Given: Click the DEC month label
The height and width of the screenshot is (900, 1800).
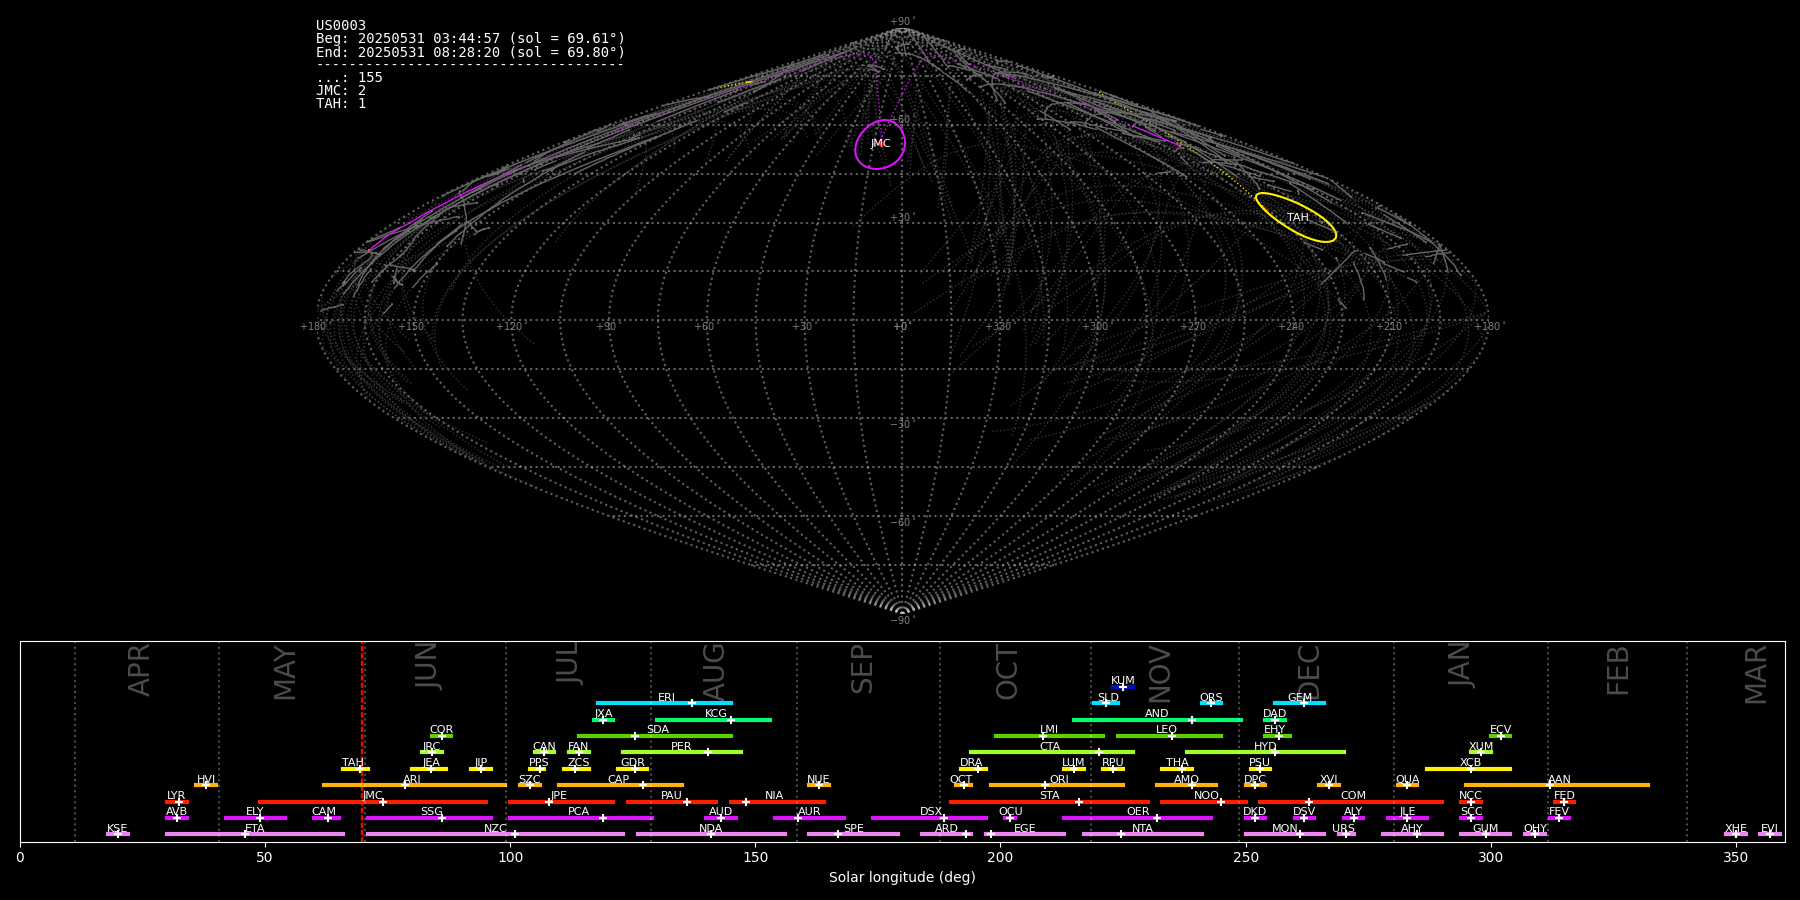Looking at the screenshot, I should [x=1308, y=672].
